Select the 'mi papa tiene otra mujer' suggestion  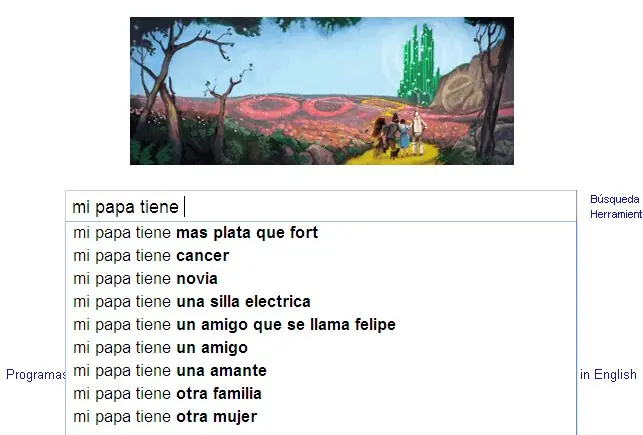[165, 417]
